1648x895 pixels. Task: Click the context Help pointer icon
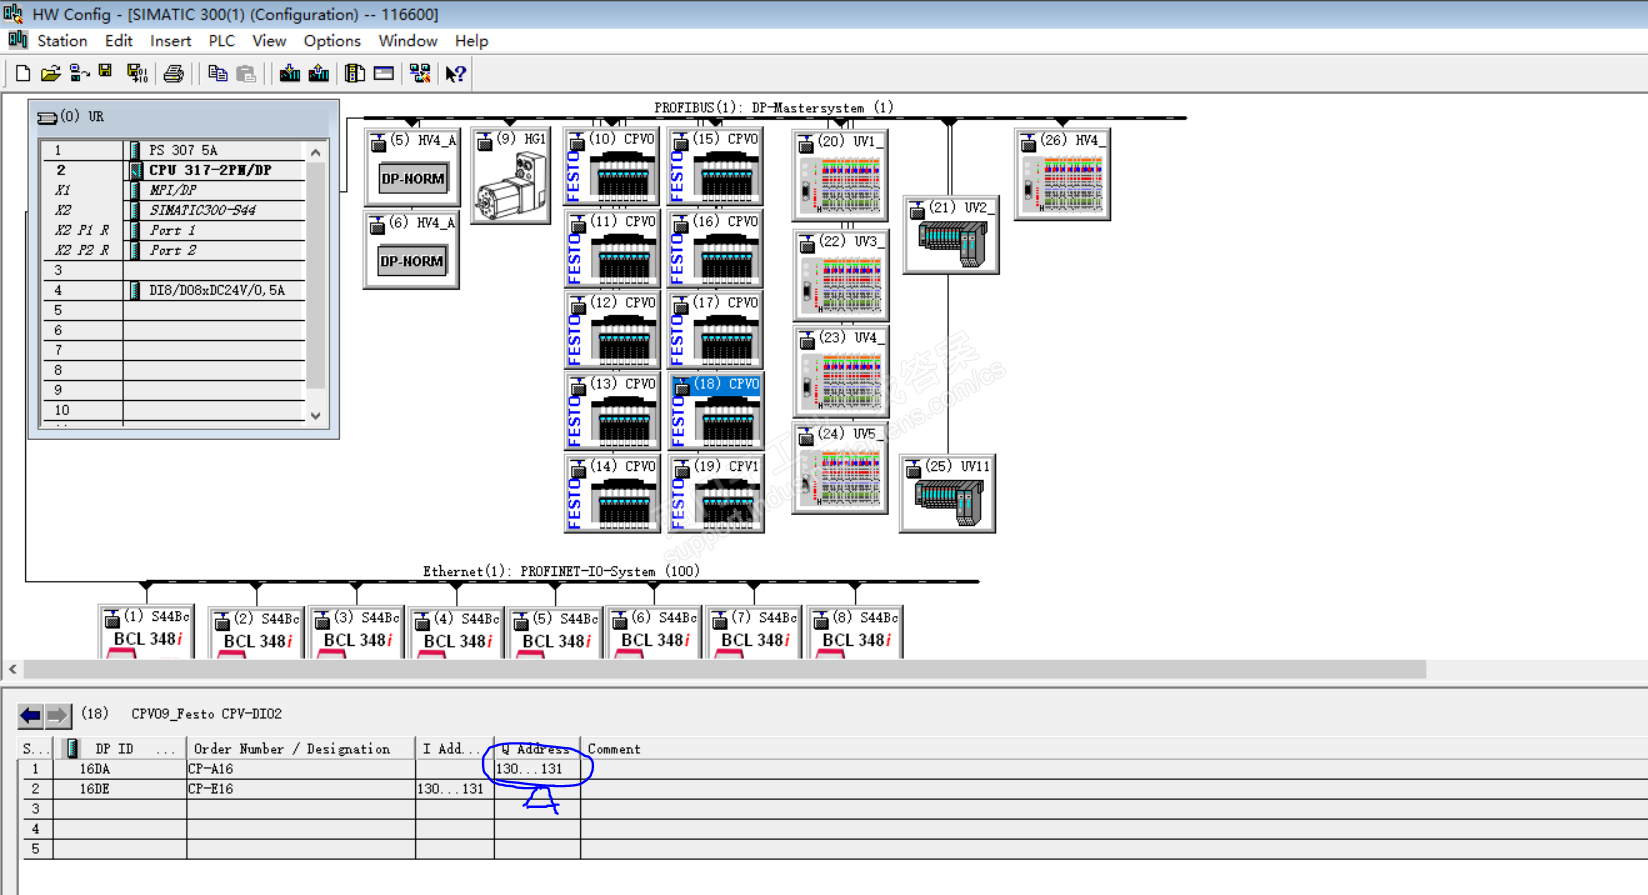456,73
